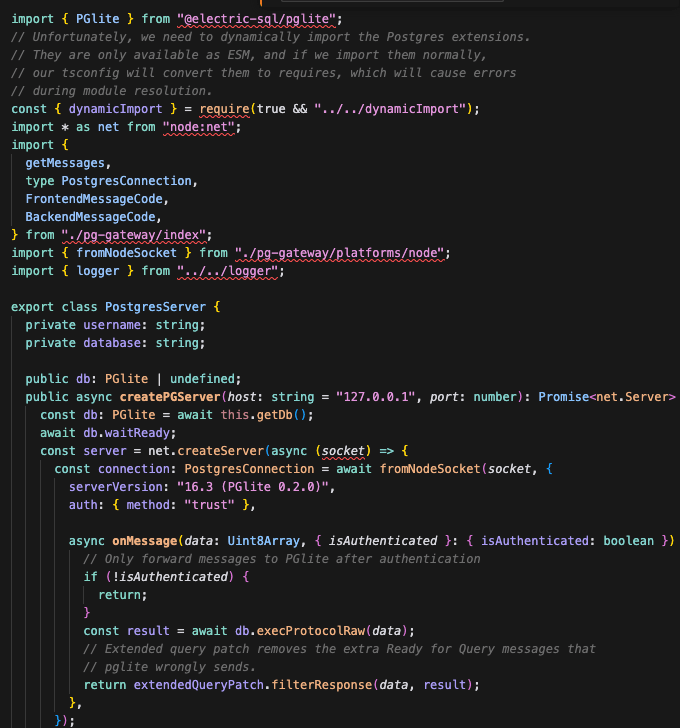
Task: Click the FrontendMessageCode import name
Action: (x=94, y=199)
